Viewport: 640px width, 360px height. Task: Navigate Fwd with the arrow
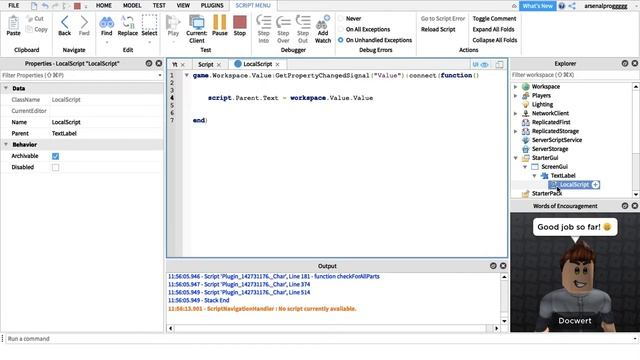[x=84, y=25]
